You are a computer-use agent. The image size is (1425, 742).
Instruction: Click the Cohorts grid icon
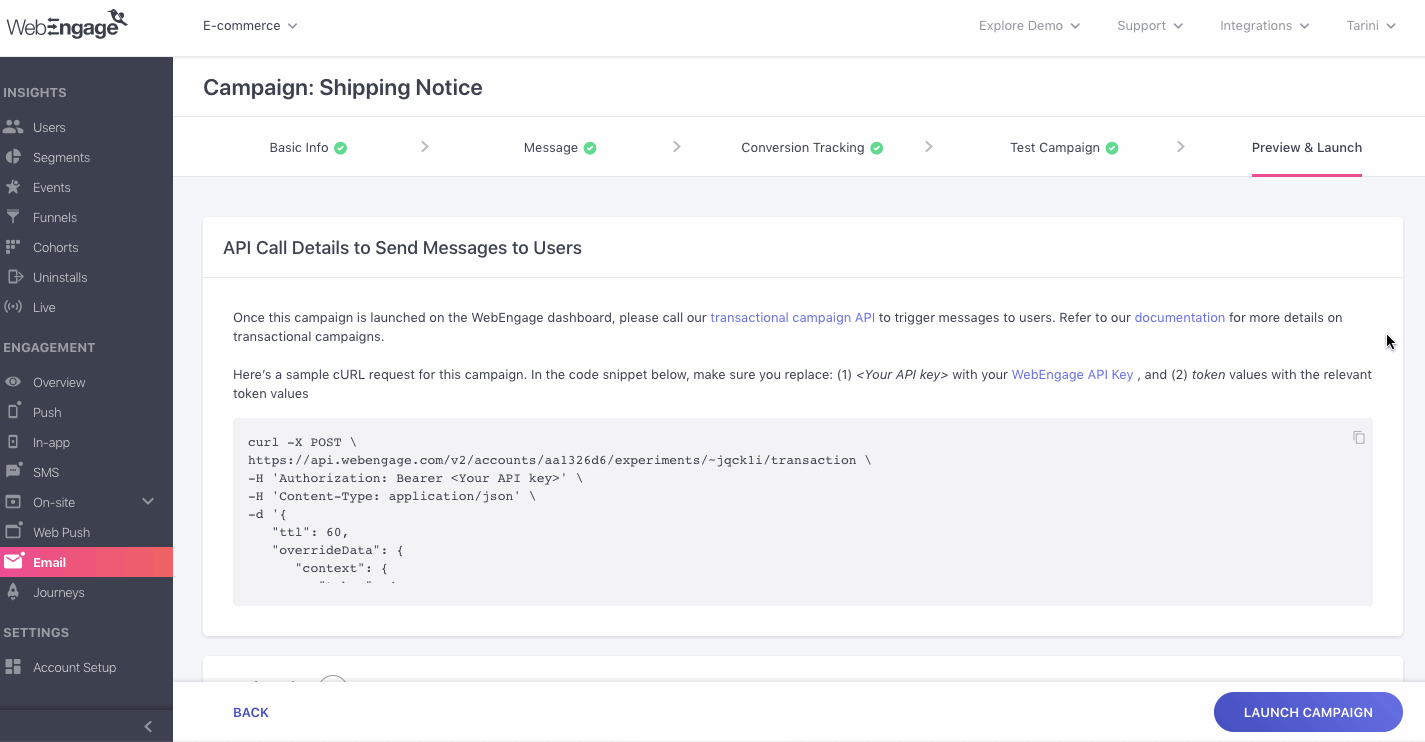pyautogui.click(x=13, y=247)
